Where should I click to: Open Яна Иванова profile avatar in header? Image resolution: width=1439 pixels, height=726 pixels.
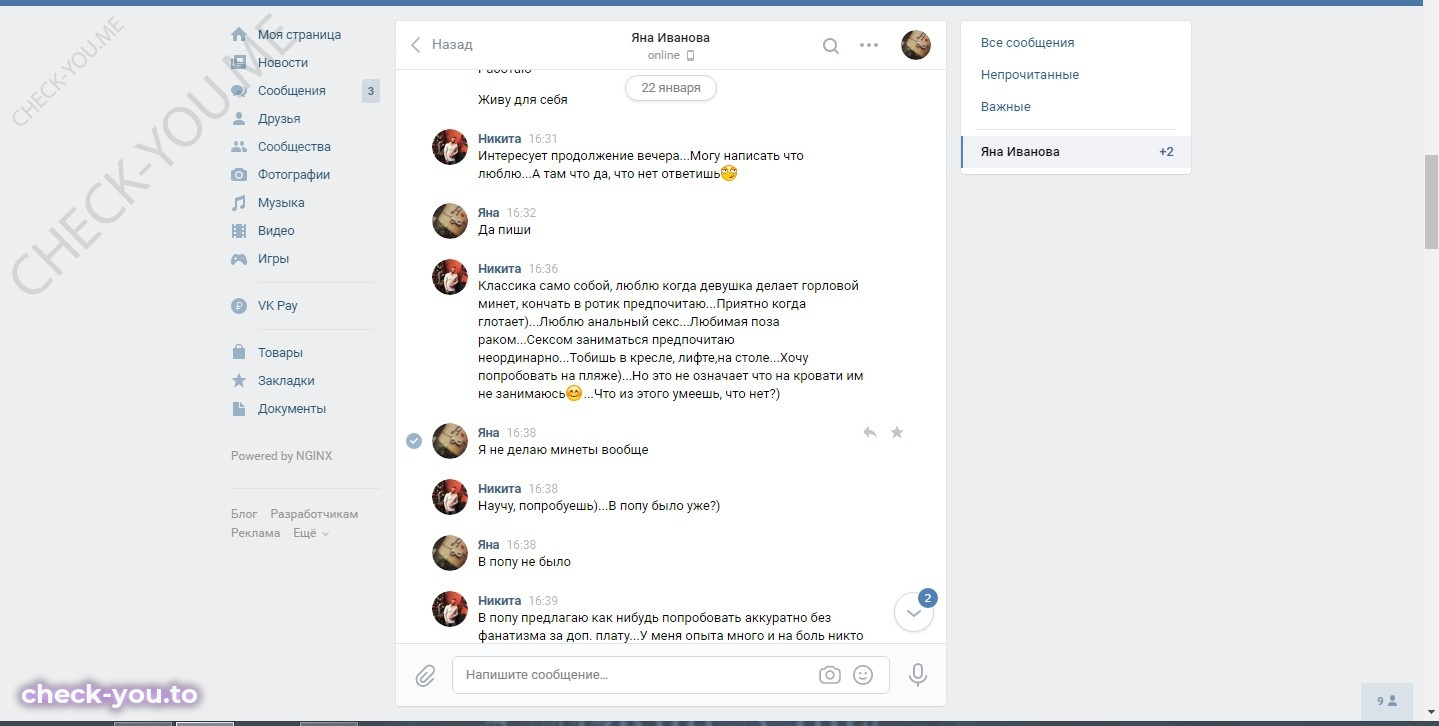(916, 45)
